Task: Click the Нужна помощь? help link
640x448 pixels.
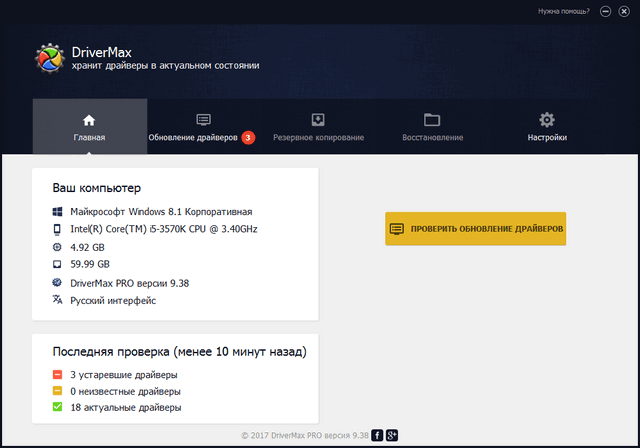Action: tap(563, 11)
